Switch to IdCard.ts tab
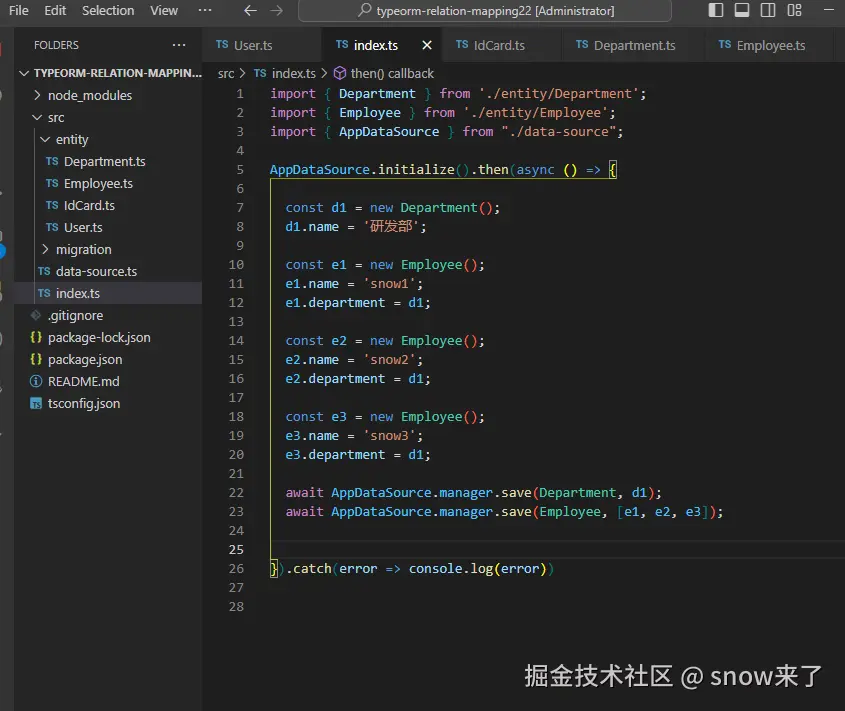 [x=501, y=45]
